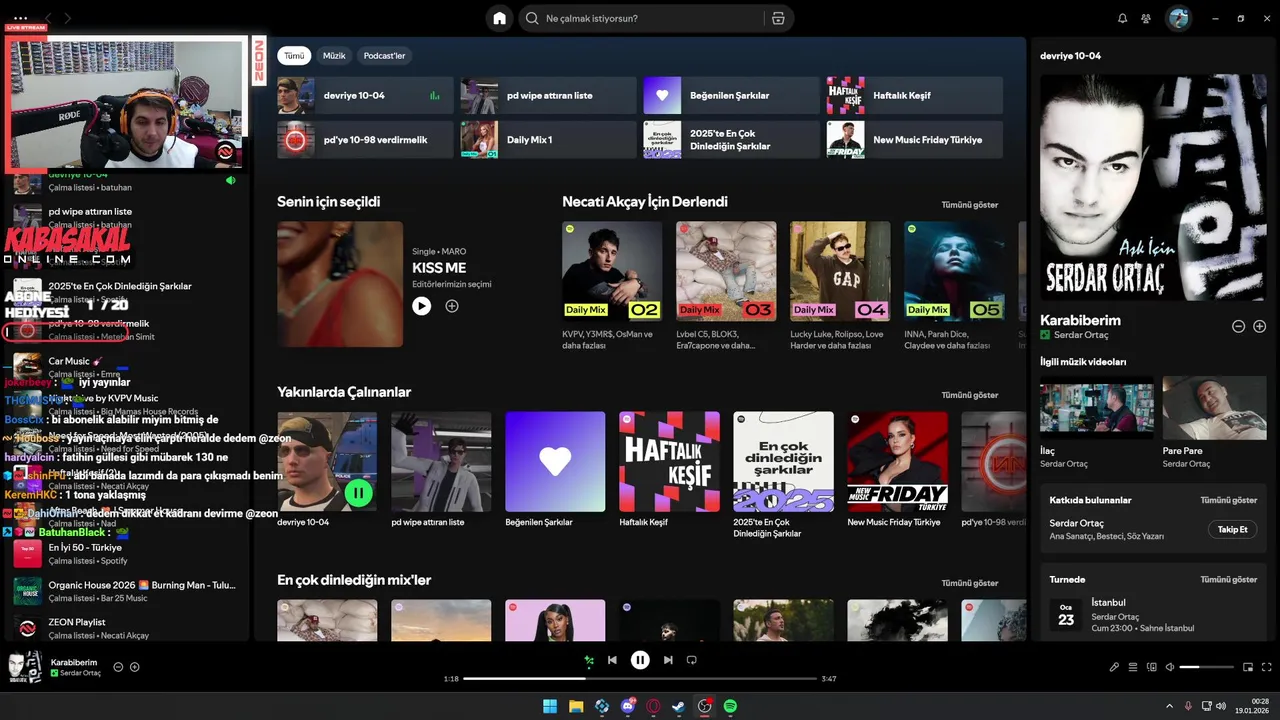Open the mini player icon
Viewport: 1280px width, 720px height.
tap(1248, 667)
